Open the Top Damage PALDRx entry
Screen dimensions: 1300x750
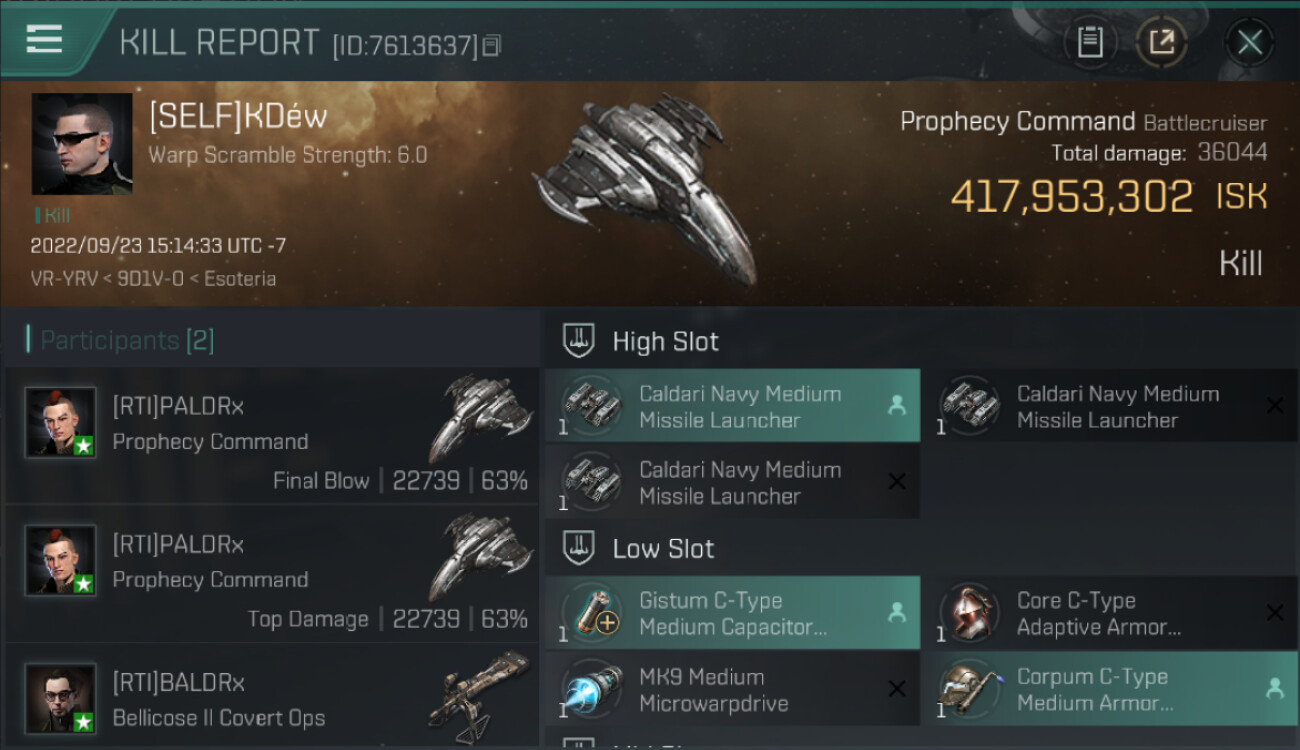click(272, 574)
